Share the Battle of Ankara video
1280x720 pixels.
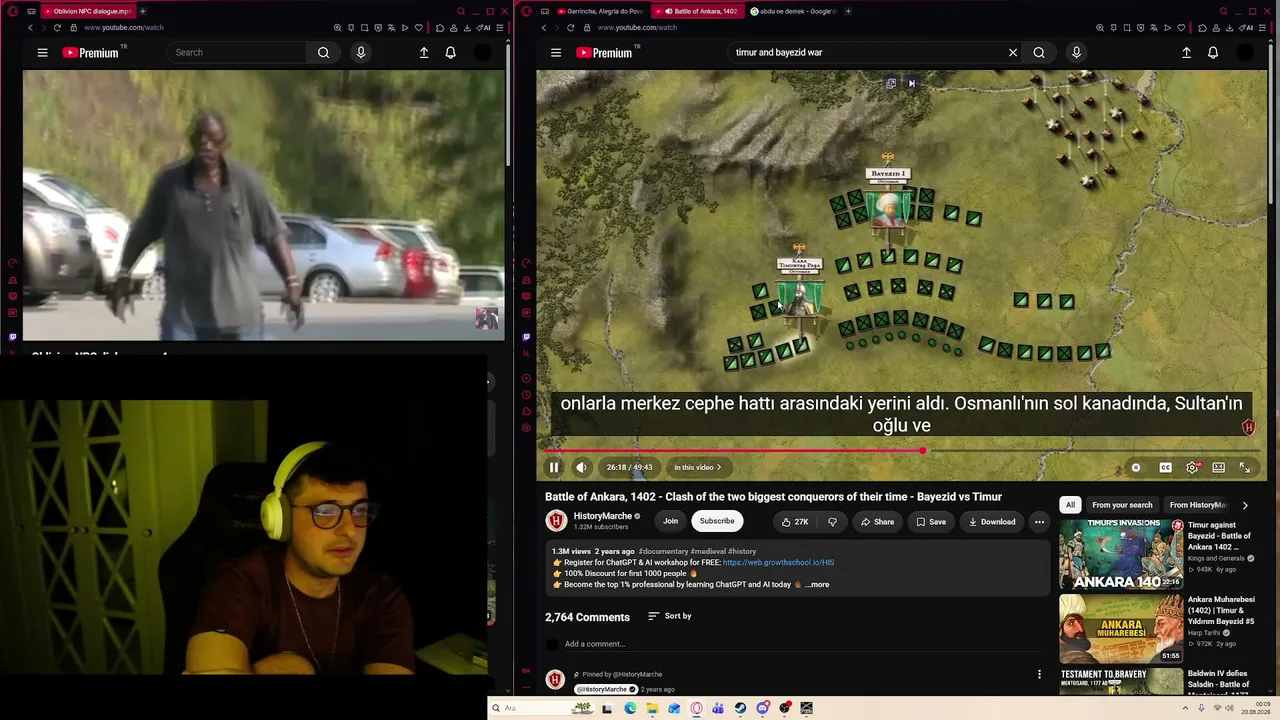pos(877,521)
